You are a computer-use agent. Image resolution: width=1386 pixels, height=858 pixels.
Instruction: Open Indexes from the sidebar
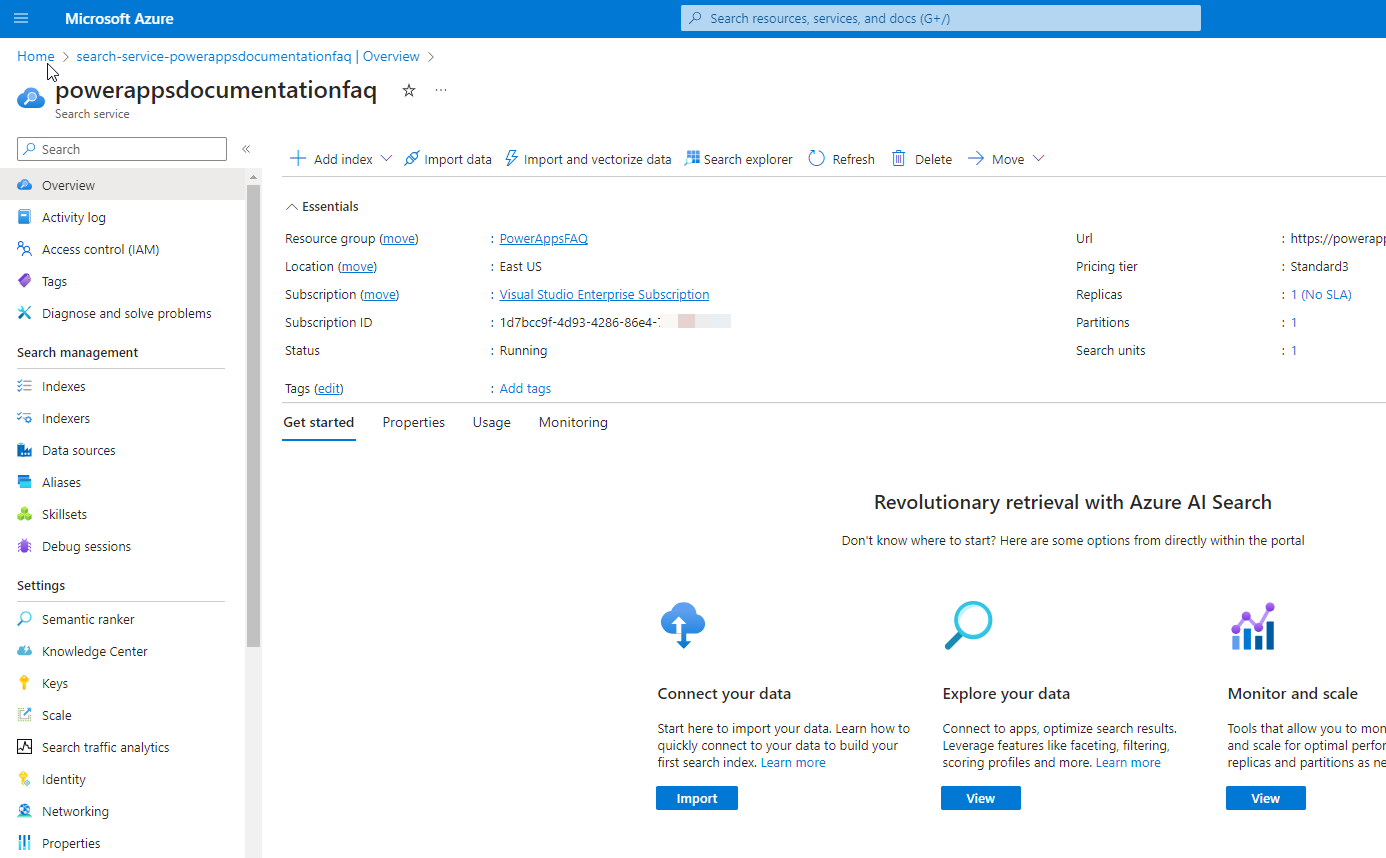62,385
